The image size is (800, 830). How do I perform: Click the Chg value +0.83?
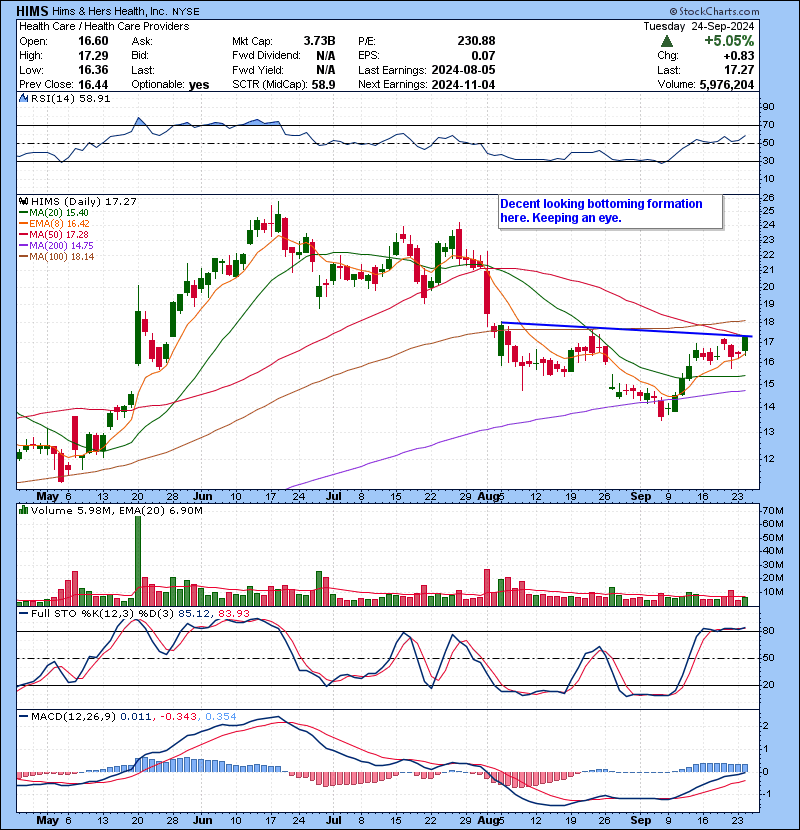pyautogui.click(x=739, y=56)
